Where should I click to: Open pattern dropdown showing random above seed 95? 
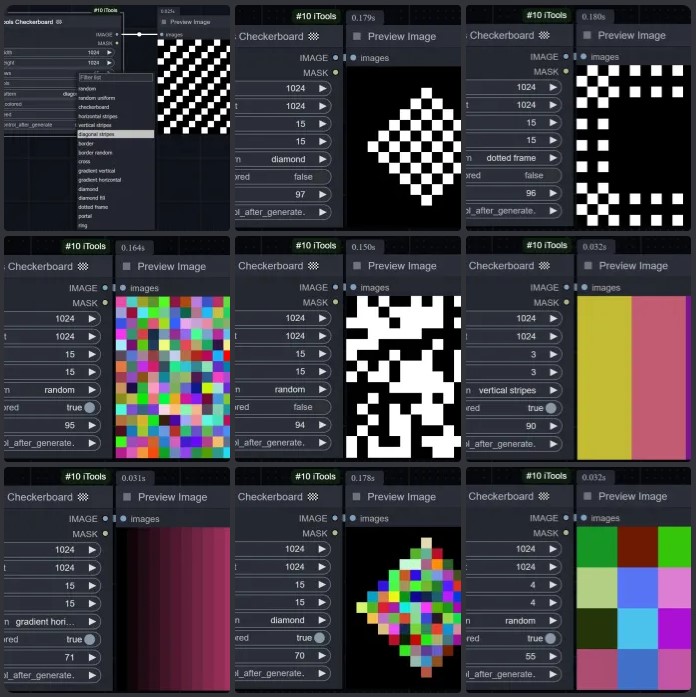point(52,390)
